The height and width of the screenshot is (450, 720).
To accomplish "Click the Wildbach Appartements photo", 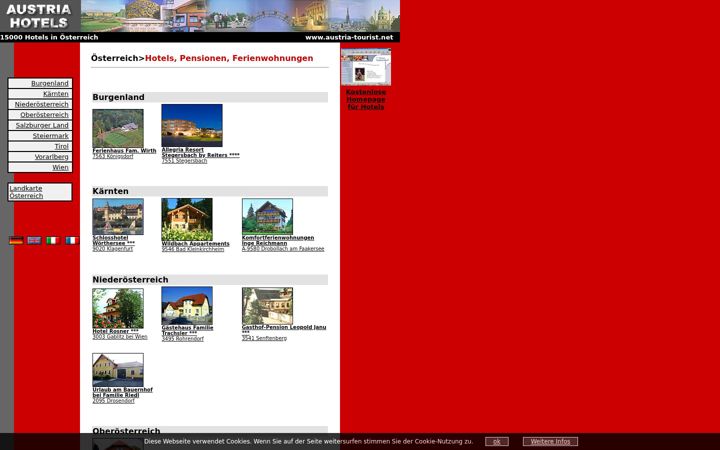I will pyautogui.click(x=187, y=219).
